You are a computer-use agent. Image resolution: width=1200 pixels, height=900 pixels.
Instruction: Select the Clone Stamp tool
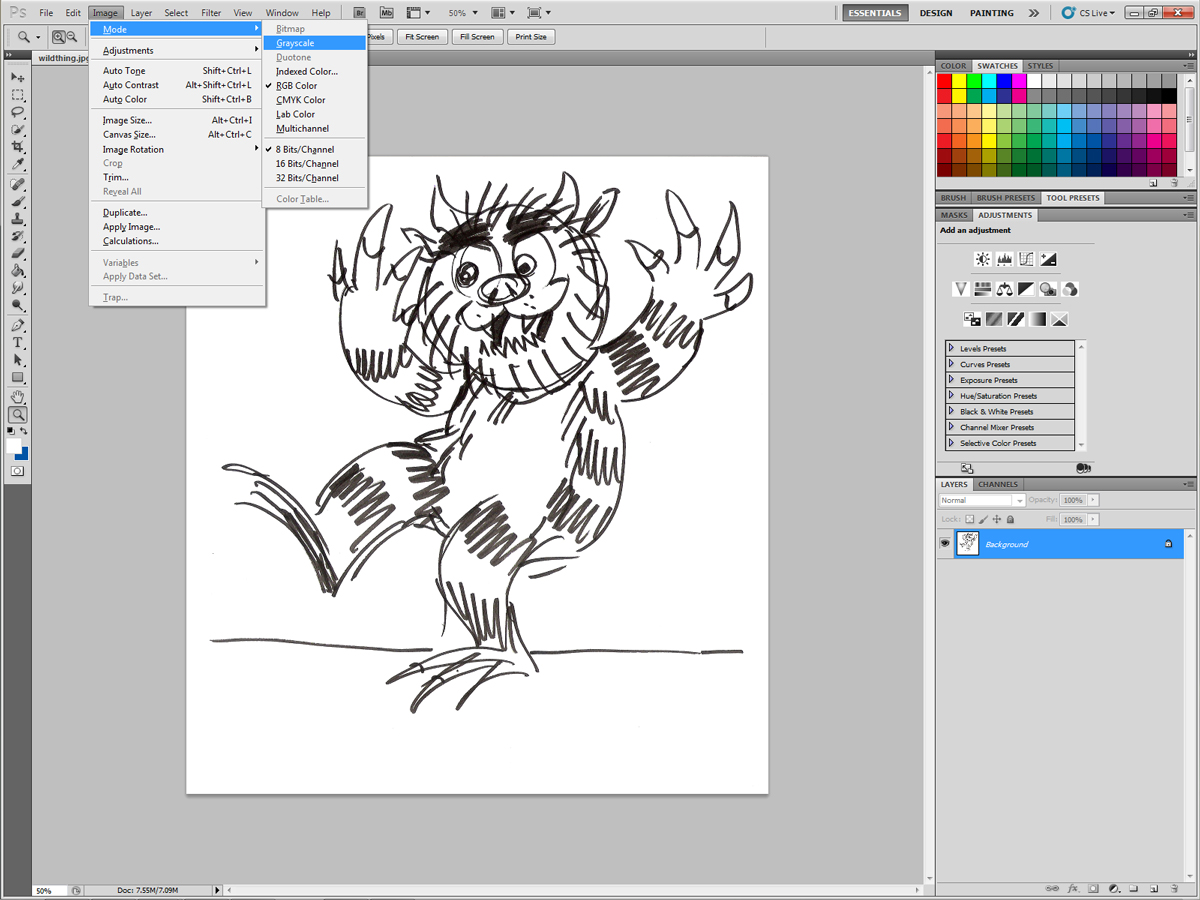coord(18,219)
